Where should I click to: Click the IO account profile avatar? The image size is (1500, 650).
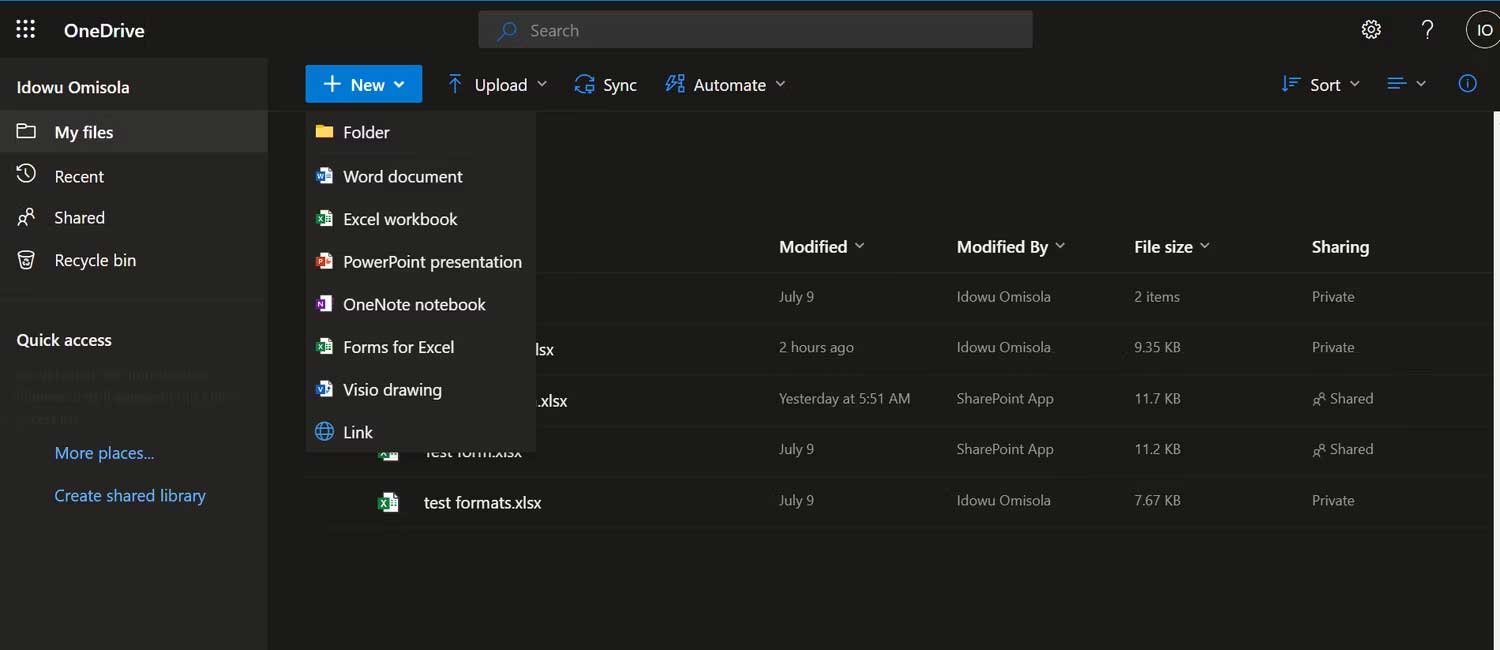coord(1483,30)
